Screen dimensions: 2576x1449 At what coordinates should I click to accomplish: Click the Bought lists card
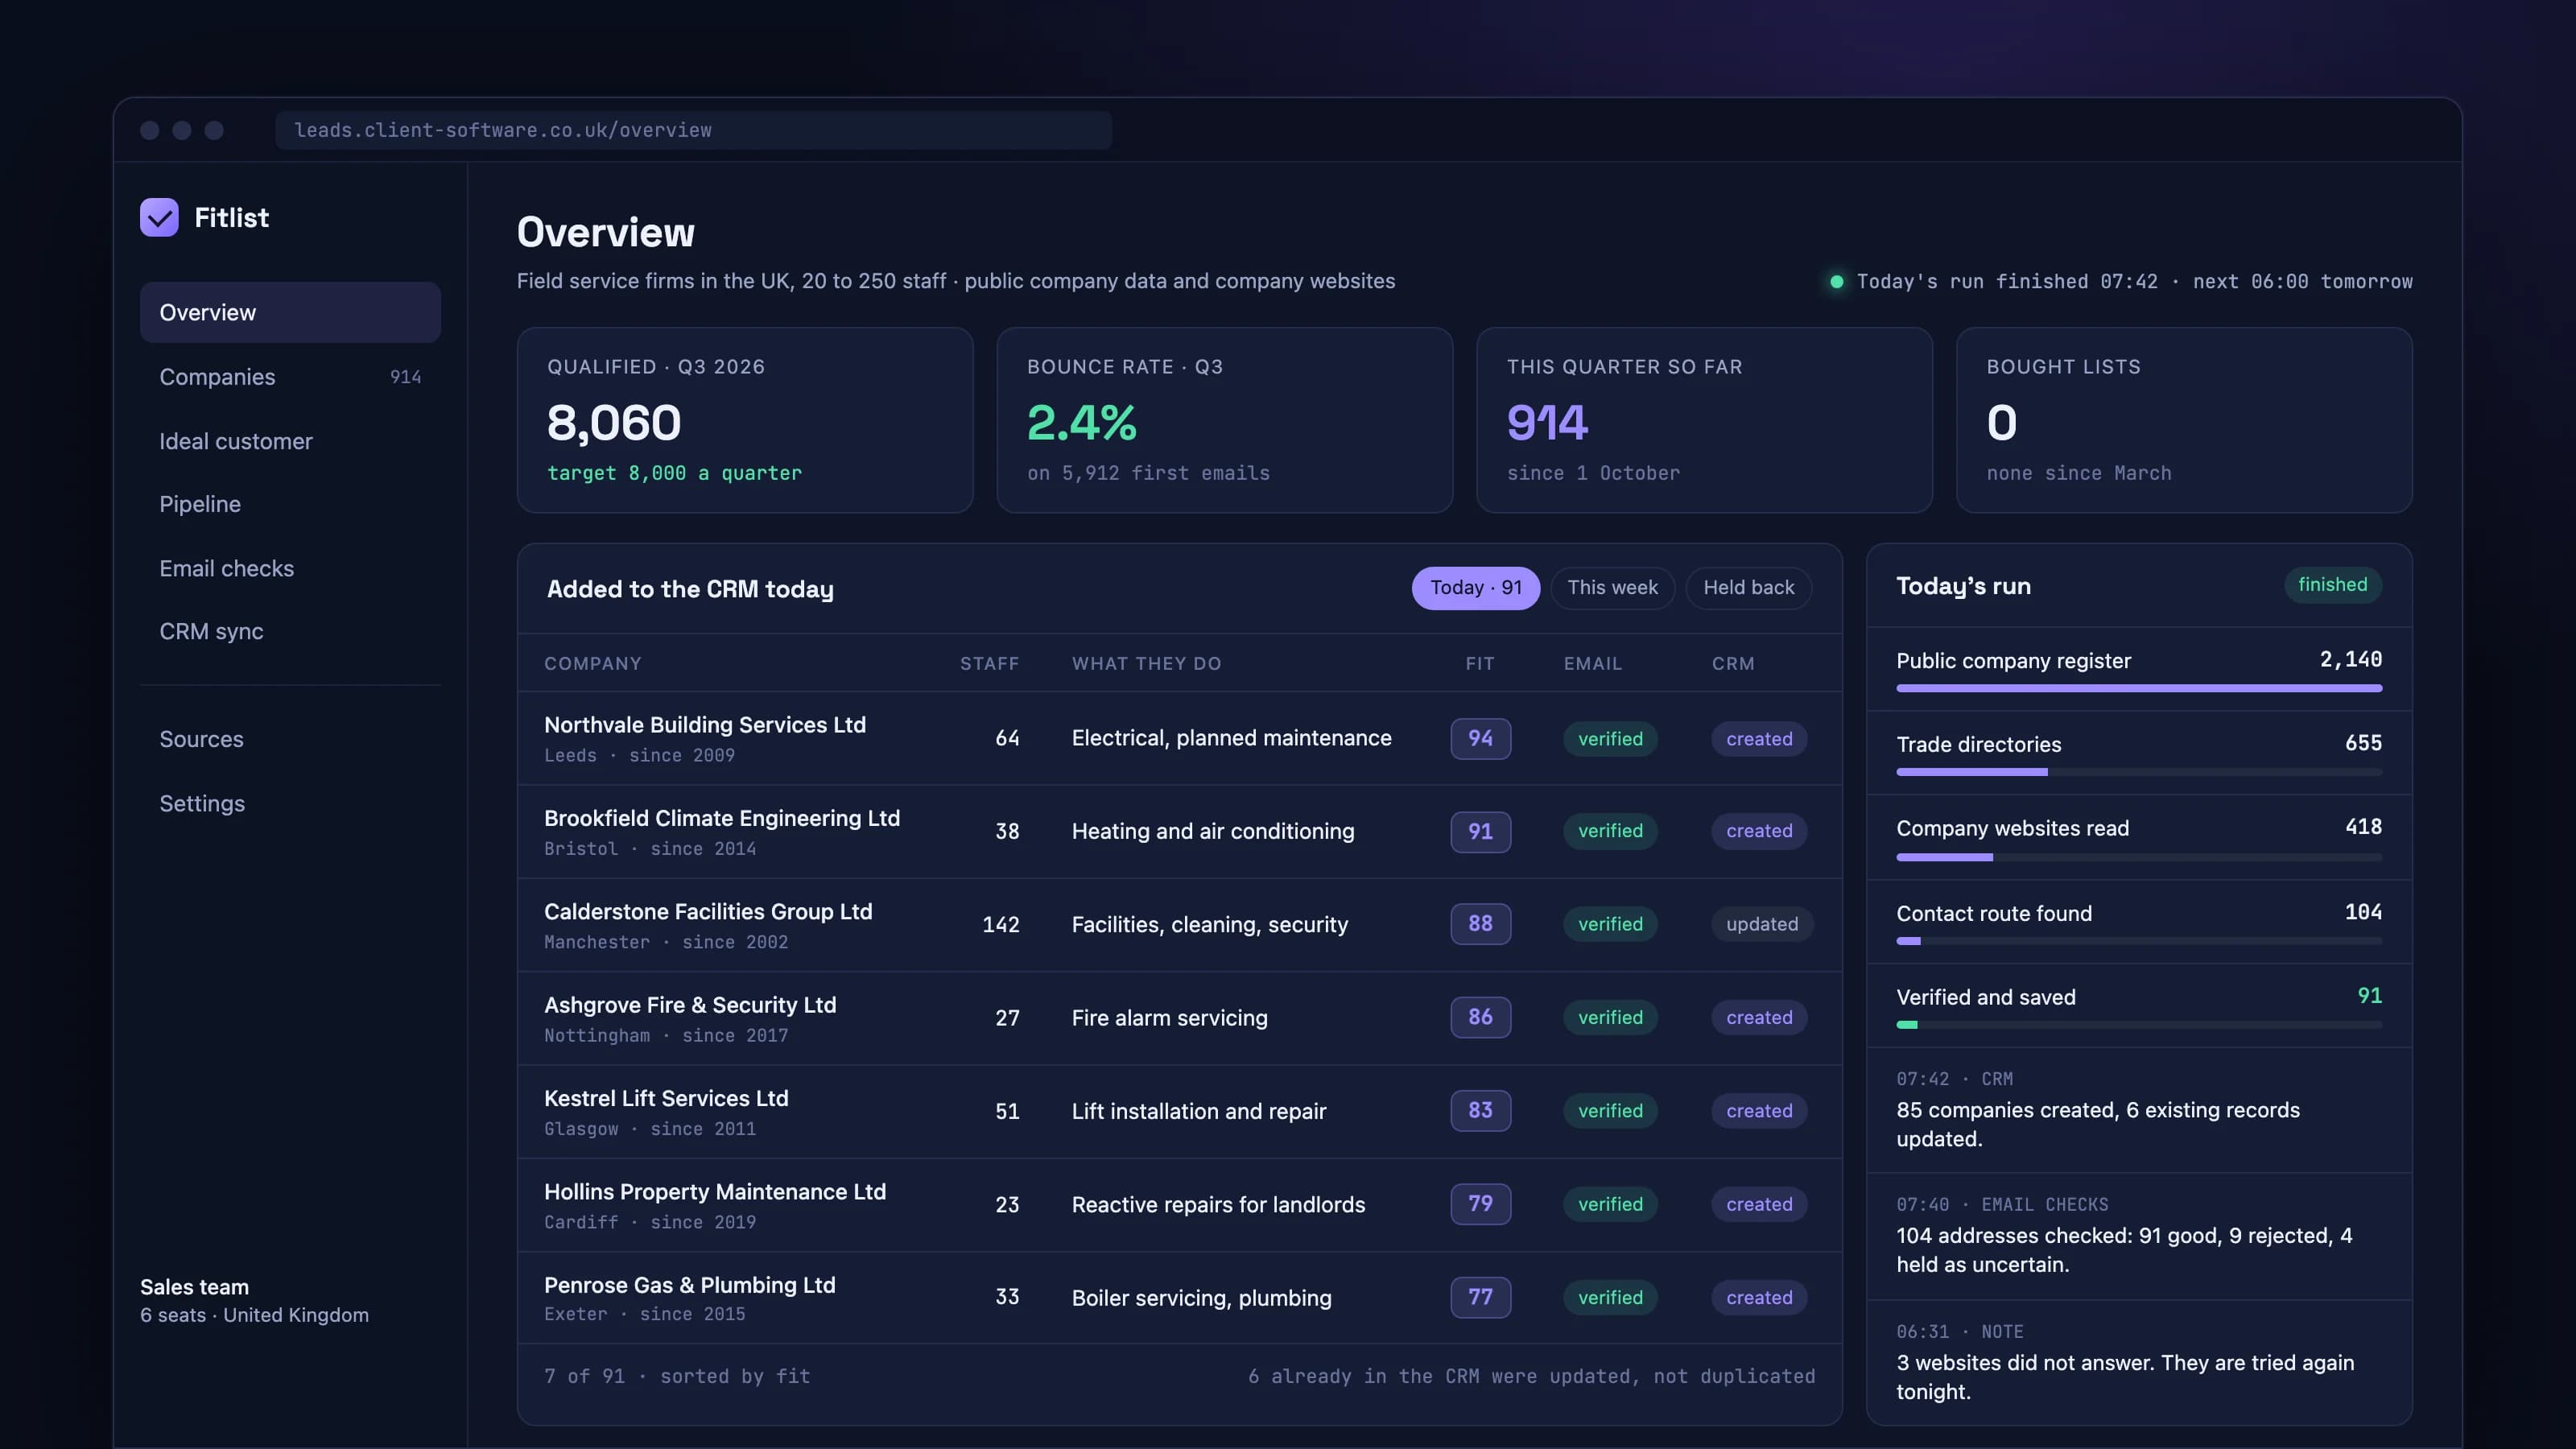click(x=2184, y=420)
